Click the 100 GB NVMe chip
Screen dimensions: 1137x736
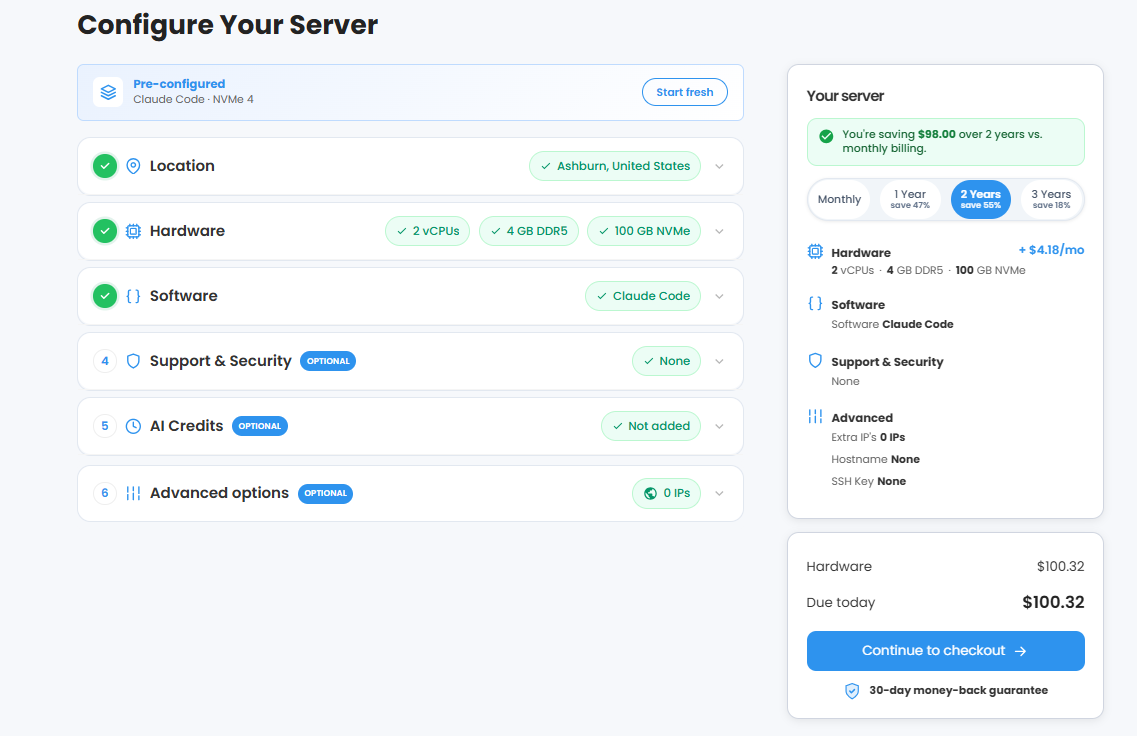pyautogui.click(x=644, y=231)
